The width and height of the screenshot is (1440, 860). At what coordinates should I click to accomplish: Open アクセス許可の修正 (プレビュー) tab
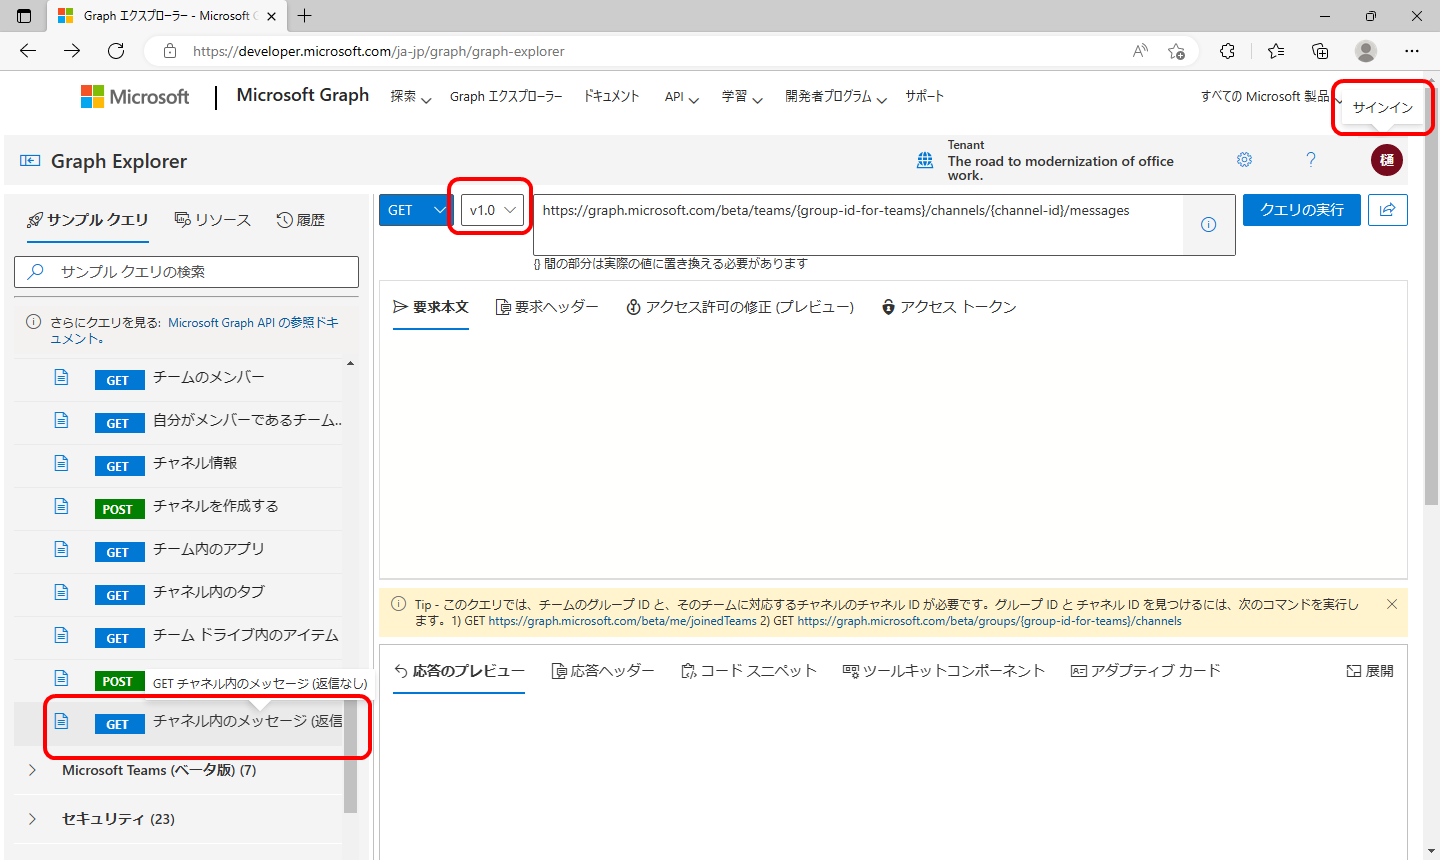(740, 307)
